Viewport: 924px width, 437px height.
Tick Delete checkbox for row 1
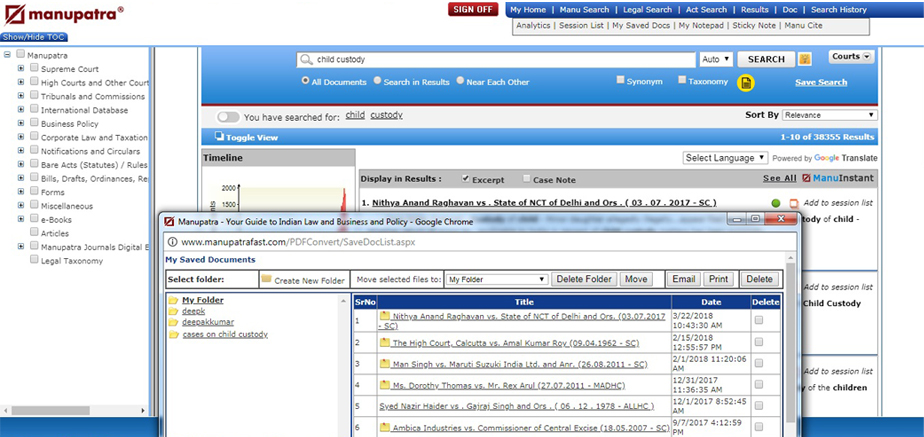click(759, 320)
